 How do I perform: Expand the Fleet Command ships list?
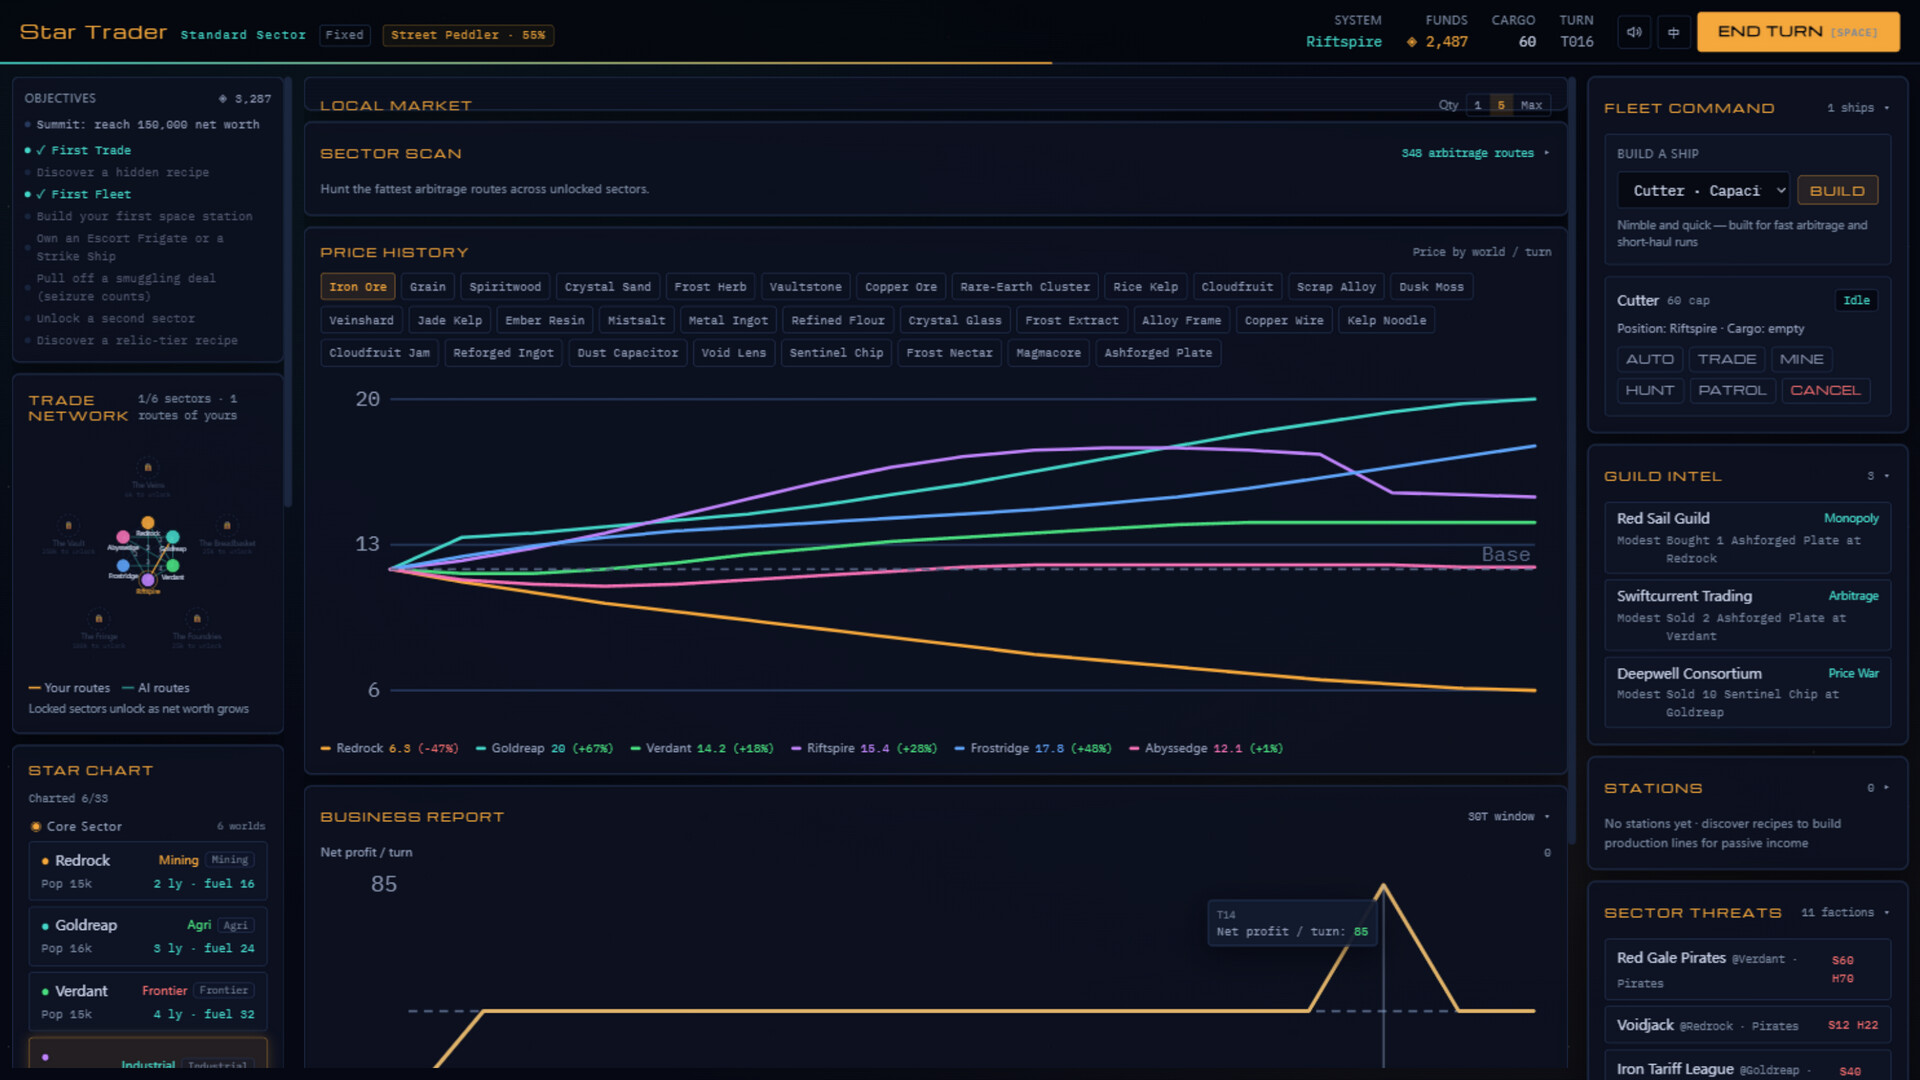click(x=1858, y=108)
